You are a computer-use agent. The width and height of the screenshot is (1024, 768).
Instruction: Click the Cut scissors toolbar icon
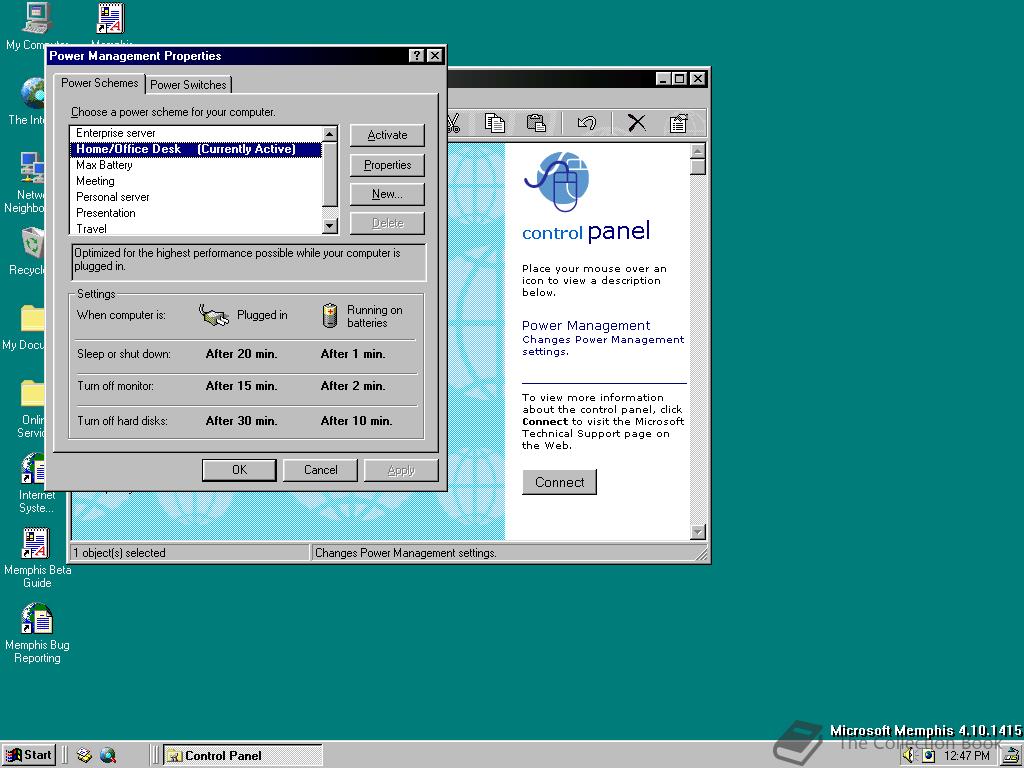click(x=454, y=123)
